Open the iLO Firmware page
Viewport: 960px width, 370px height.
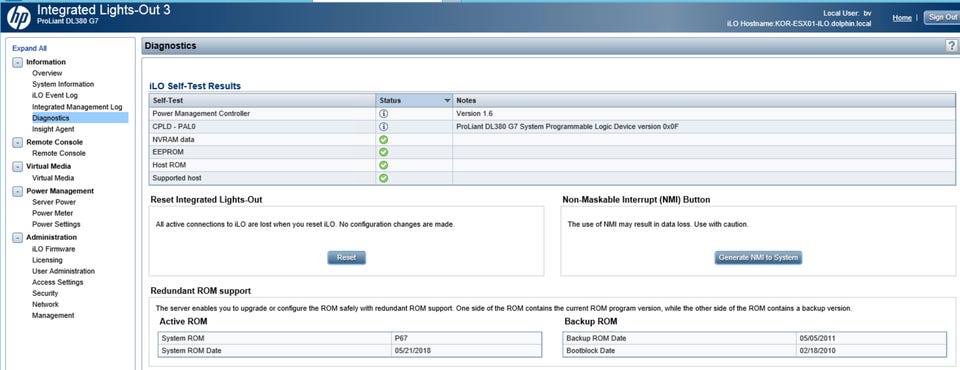click(x=54, y=249)
